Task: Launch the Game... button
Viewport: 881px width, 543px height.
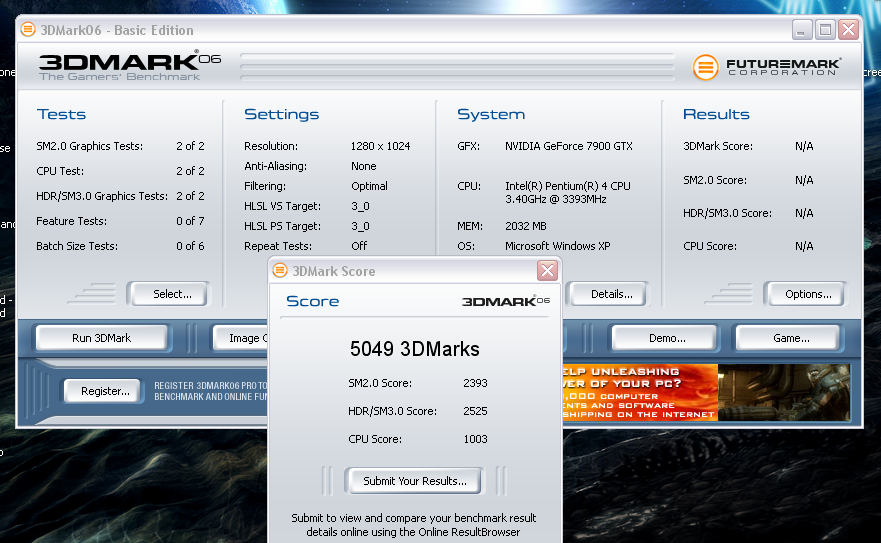Action: (x=788, y=338)
